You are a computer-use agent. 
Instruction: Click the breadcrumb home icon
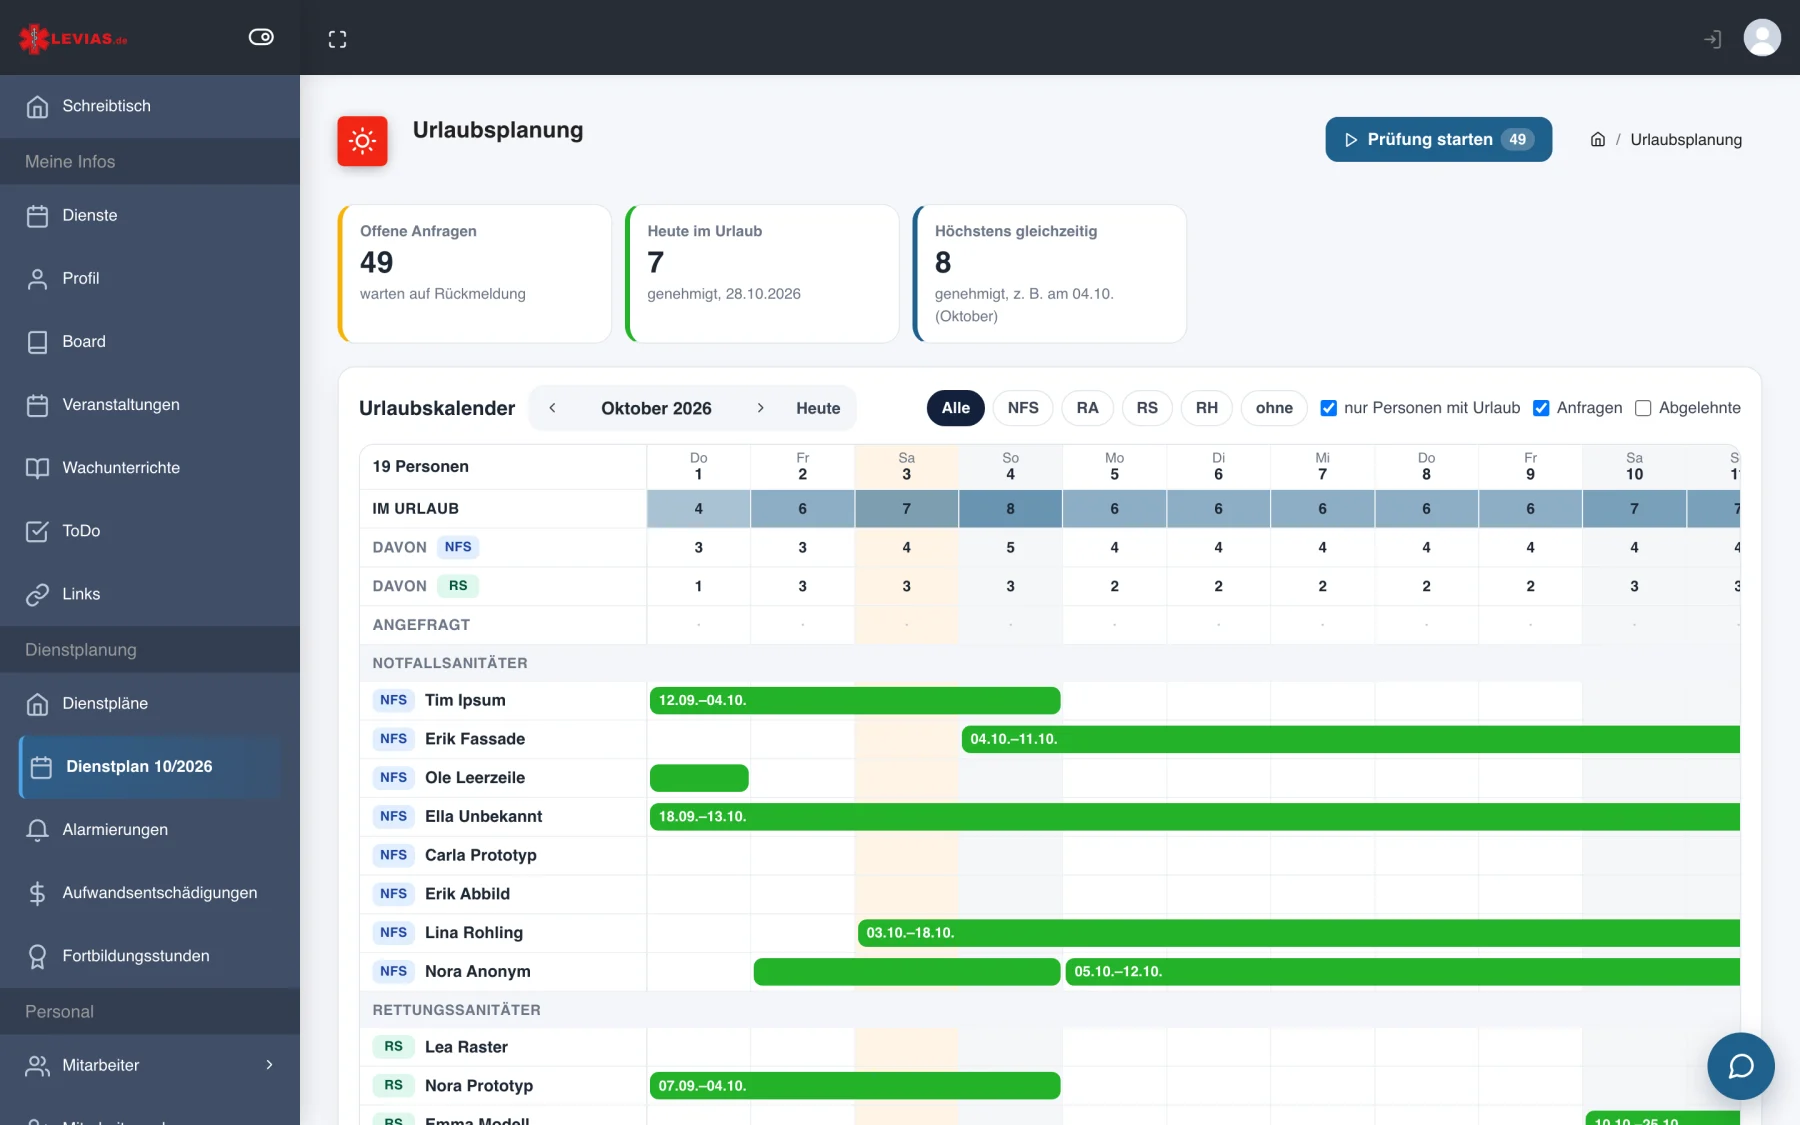pos(1598,140)
